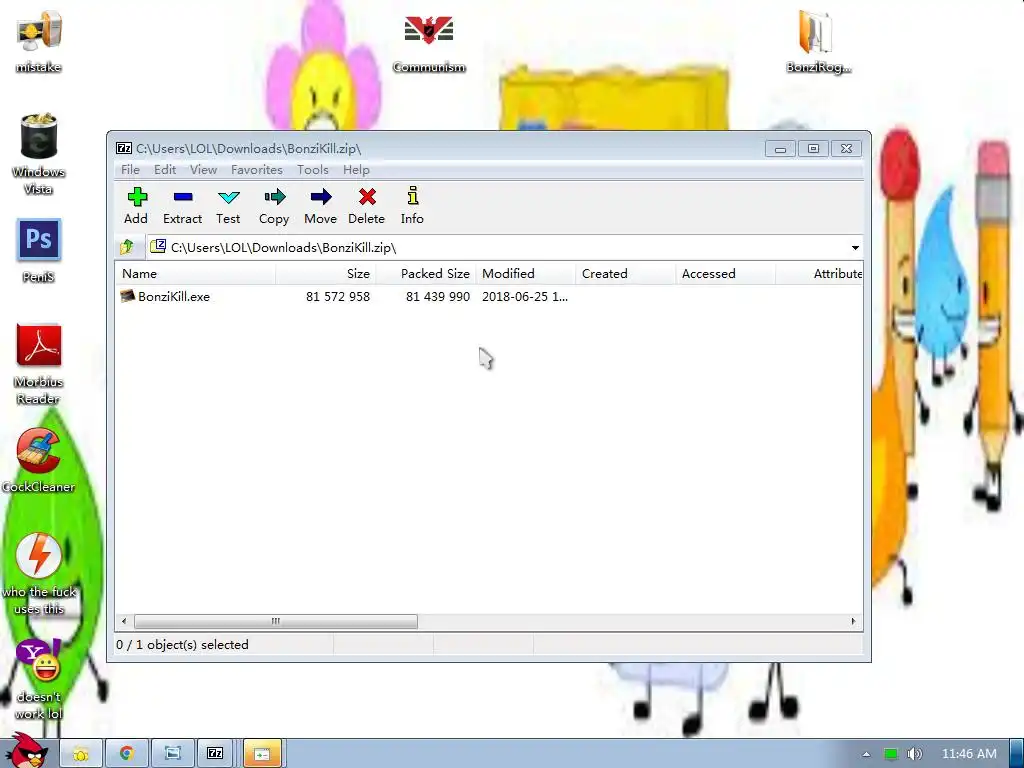Open the BonziRog folder icon
Viewport: 1024px width, 768px height.
[818, 40]
